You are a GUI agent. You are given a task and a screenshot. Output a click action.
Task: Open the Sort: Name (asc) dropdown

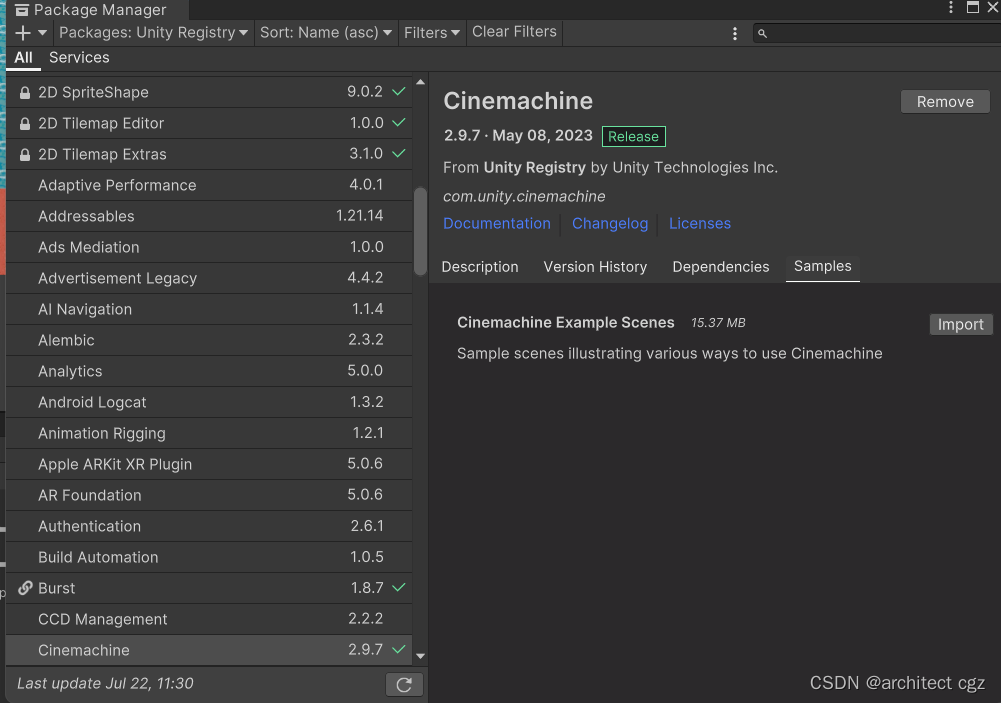(326, 32)
